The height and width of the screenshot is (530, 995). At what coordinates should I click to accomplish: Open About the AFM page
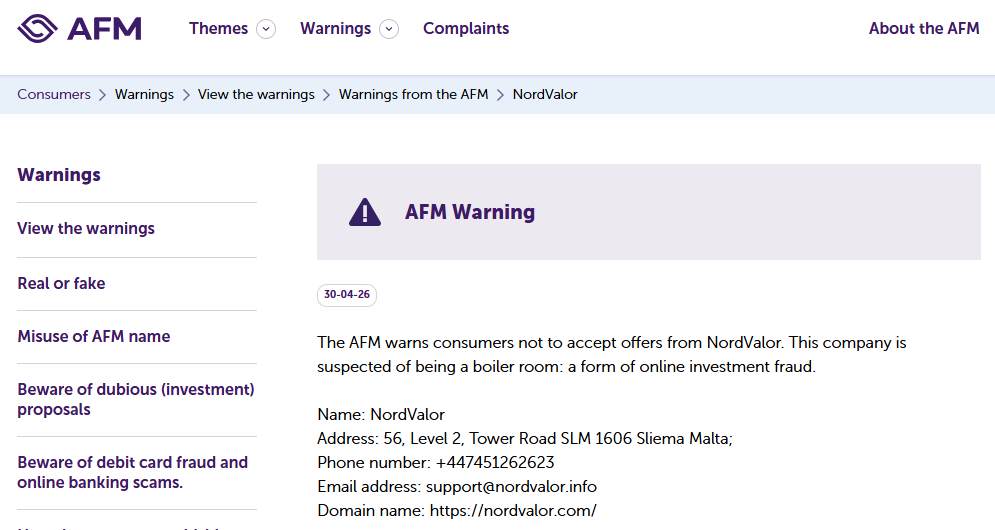coord(924,29)
